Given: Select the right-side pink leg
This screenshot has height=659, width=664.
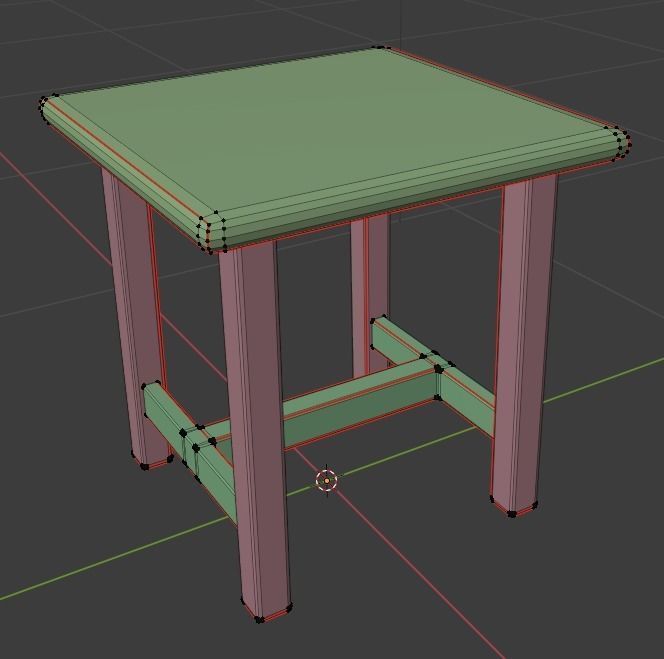Looking at the screenshot, I should point(523,343).
